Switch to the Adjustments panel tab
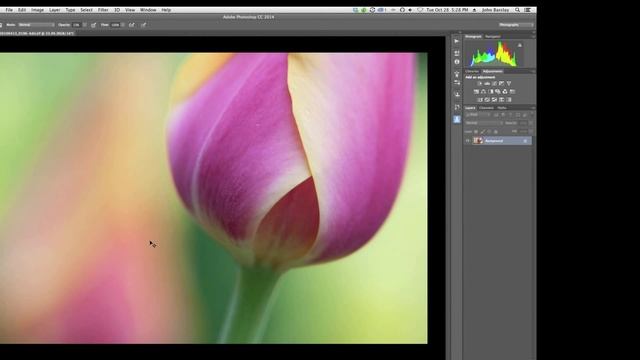The height and width of the screenshot is (360, 640). 493,71
